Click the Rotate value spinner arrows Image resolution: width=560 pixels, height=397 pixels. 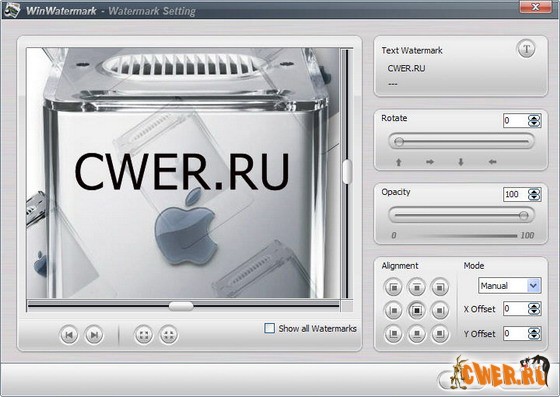(534, 121)
